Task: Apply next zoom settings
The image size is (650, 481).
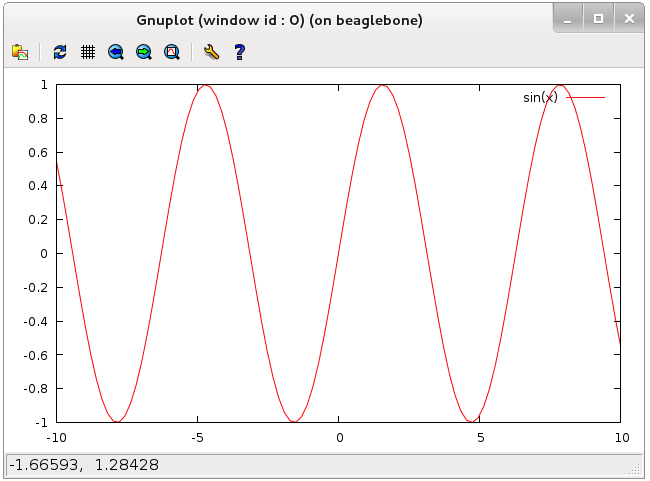Action: click(x=144, y=52)
